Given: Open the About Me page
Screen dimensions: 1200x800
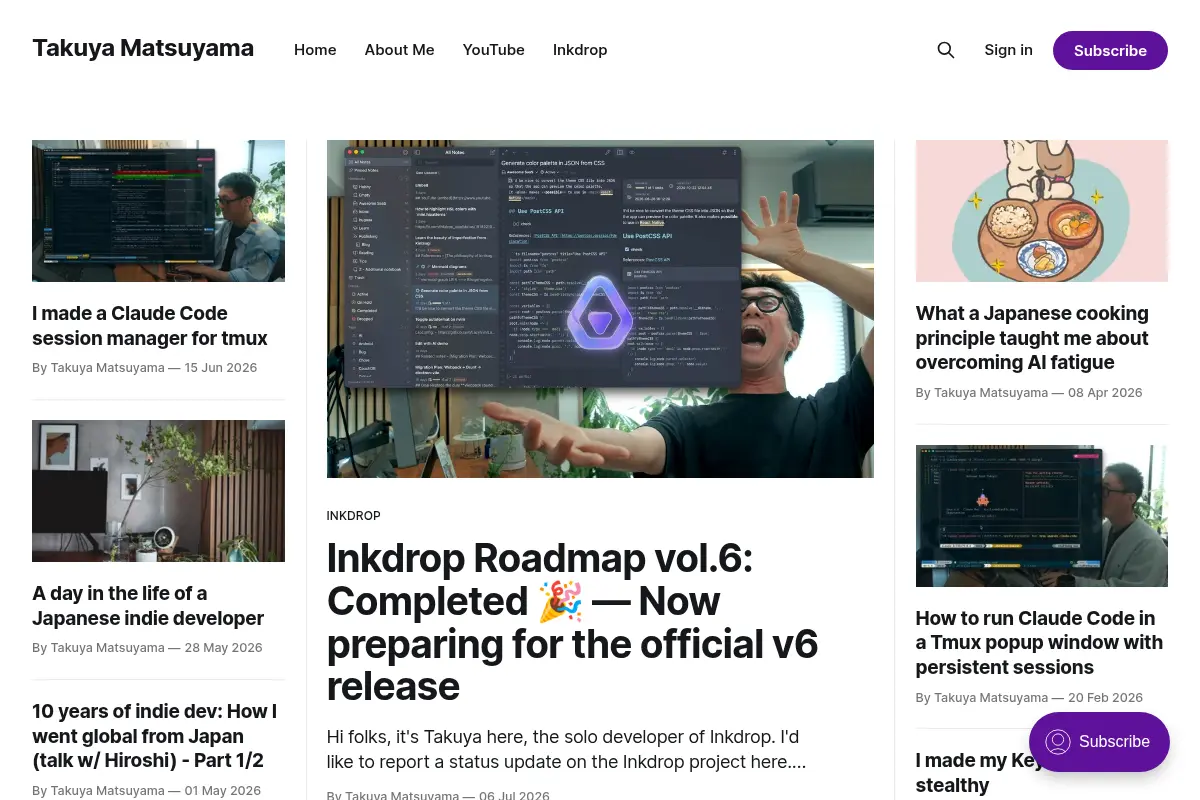Looking at the screenshot, I should [399, 50].
